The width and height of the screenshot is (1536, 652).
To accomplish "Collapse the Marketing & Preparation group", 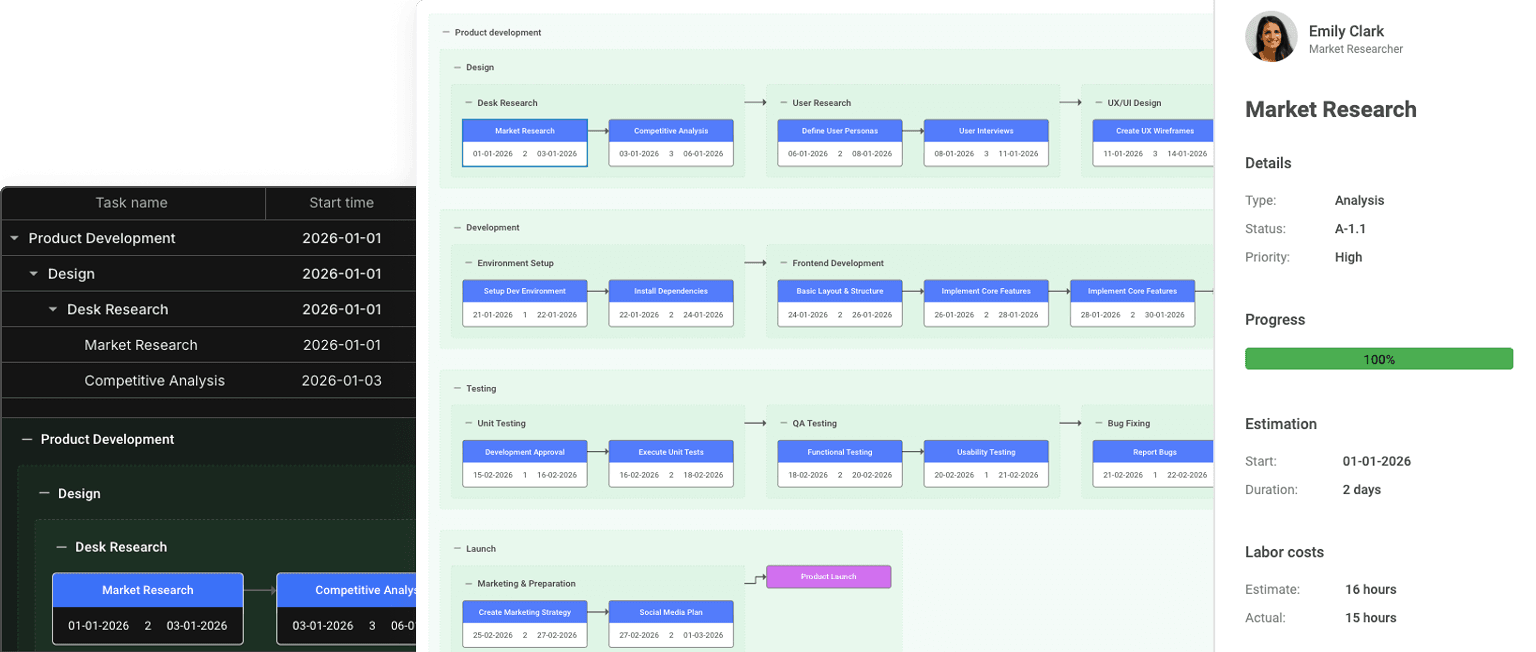I will 468,583.
